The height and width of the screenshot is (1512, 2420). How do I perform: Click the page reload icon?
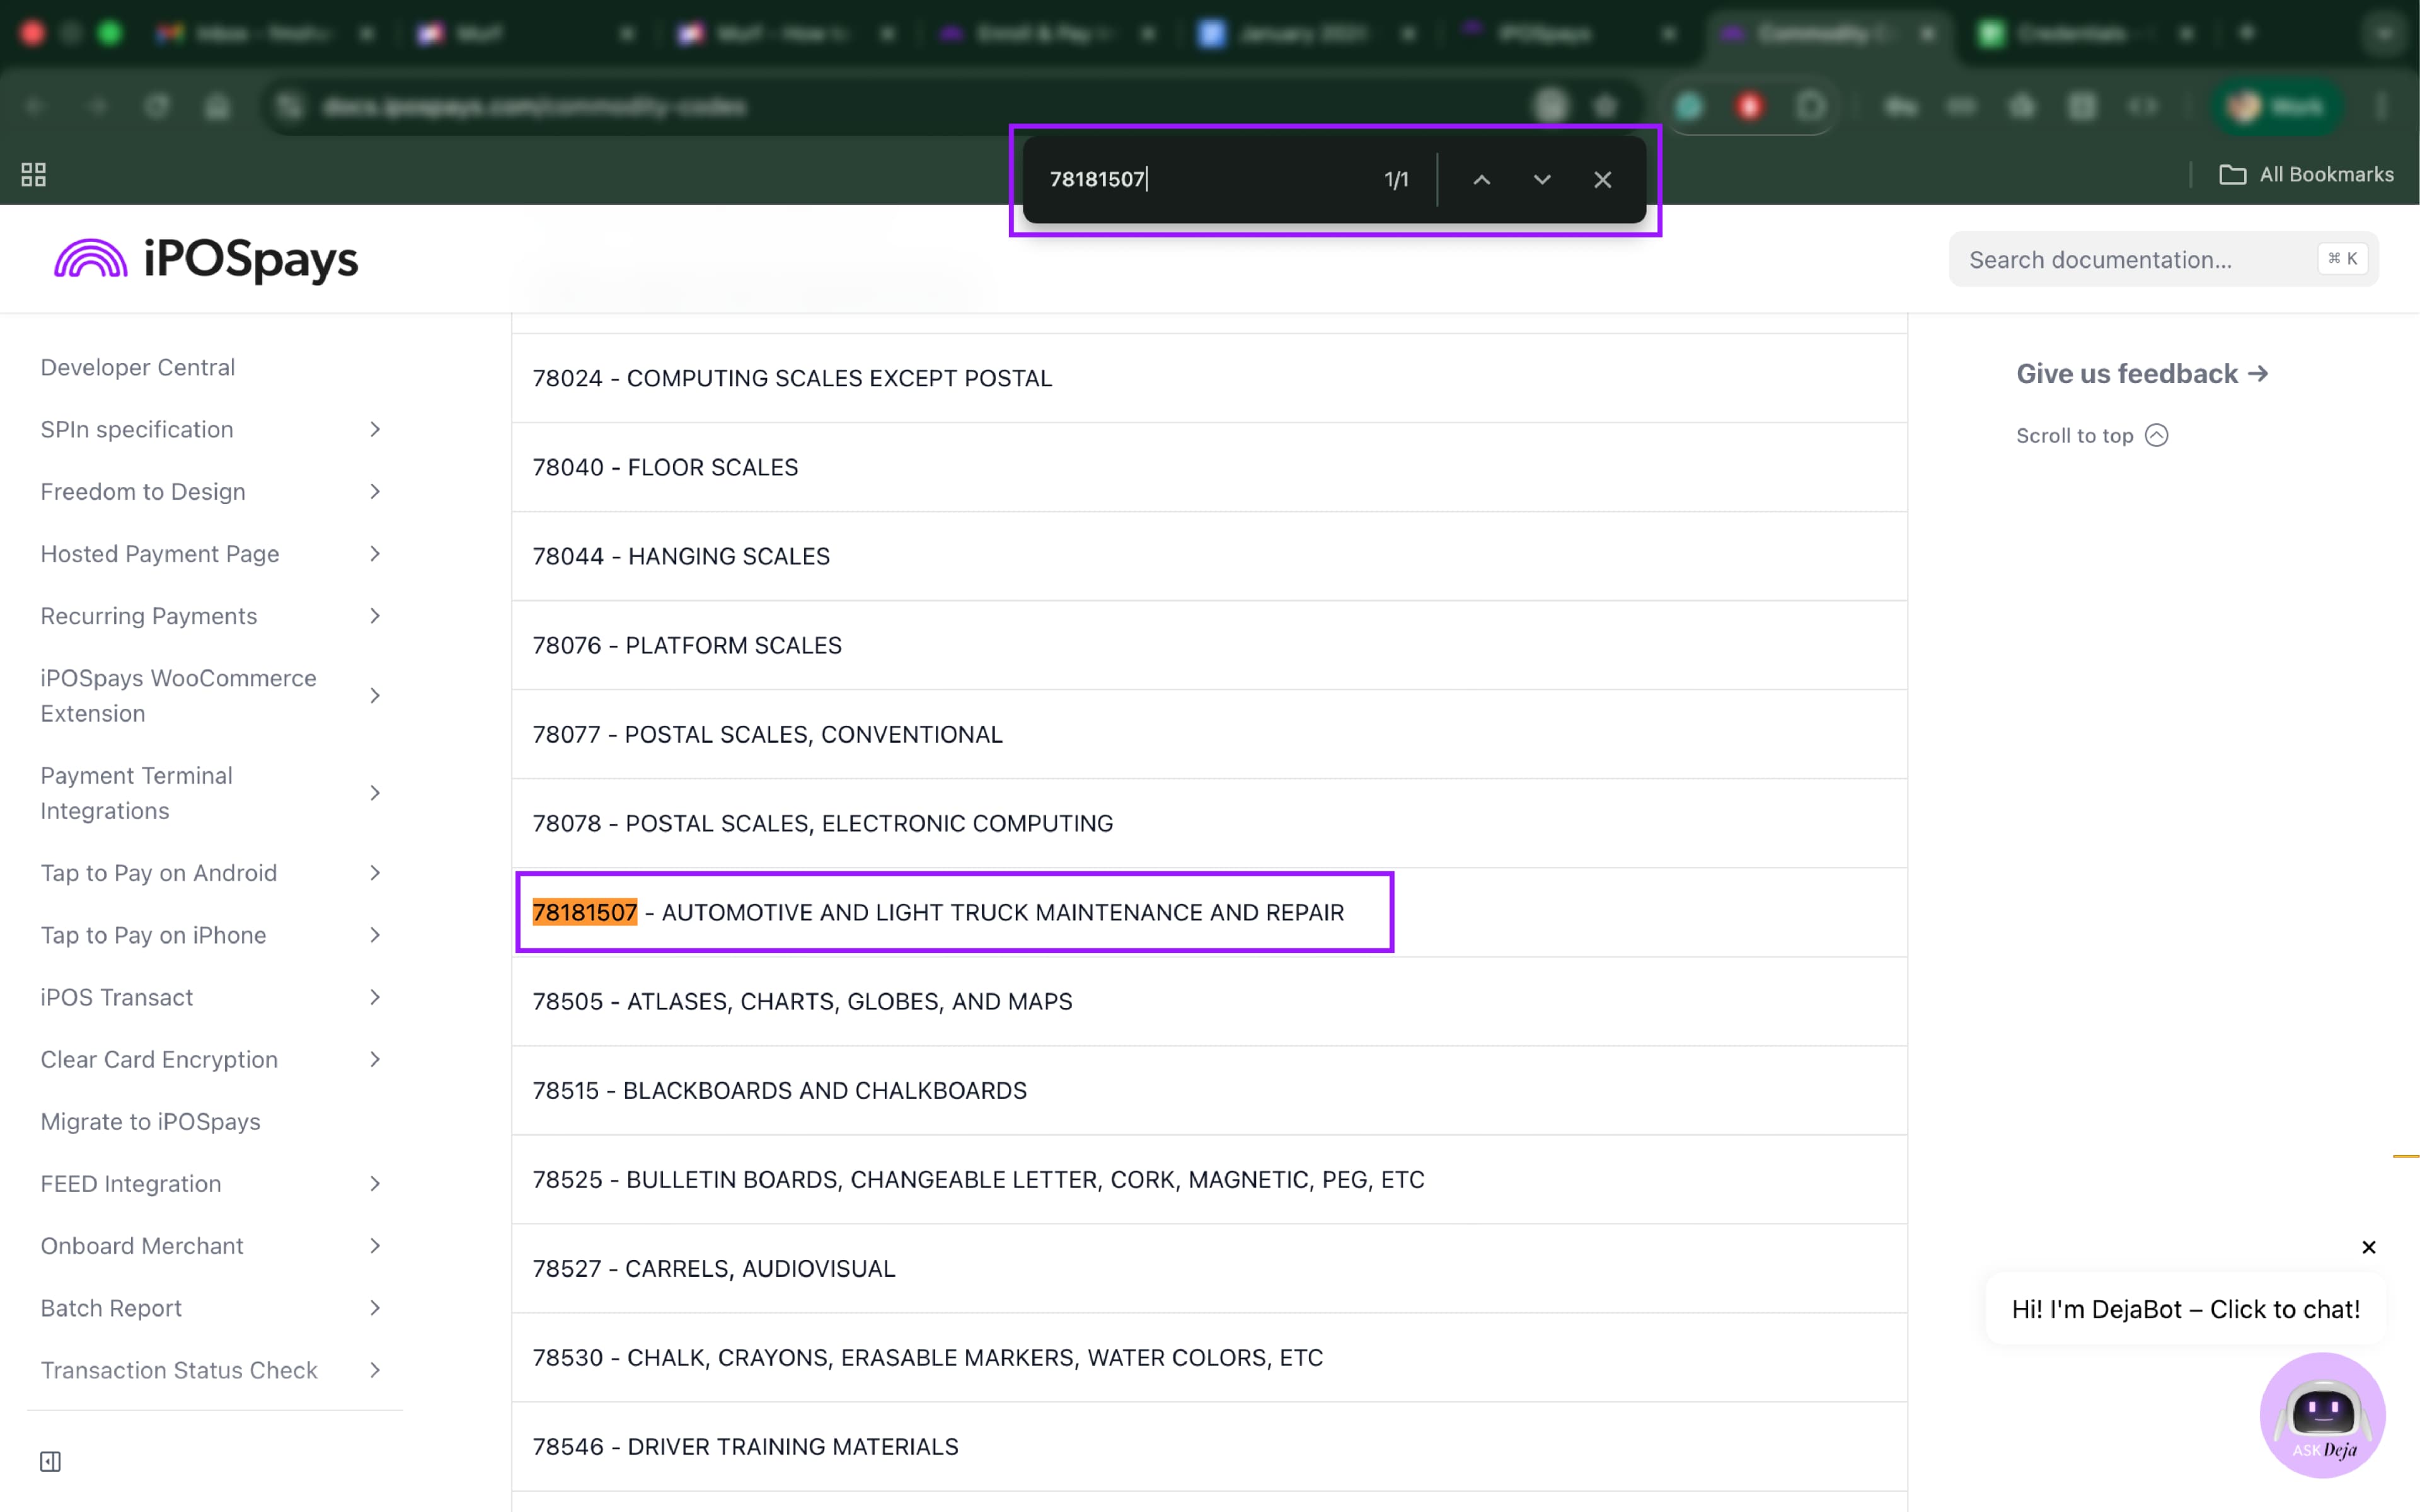[x=157, y=106]
